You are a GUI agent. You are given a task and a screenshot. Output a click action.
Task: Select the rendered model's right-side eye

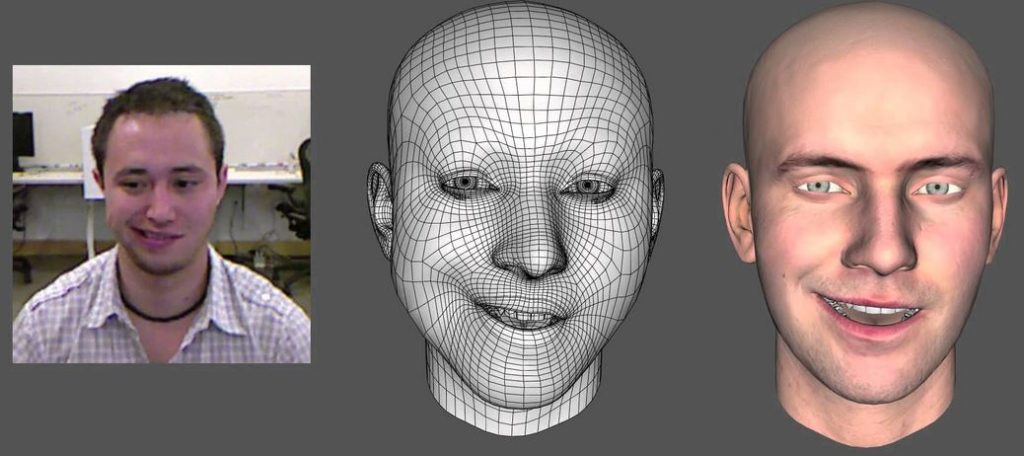pos(936,188)
